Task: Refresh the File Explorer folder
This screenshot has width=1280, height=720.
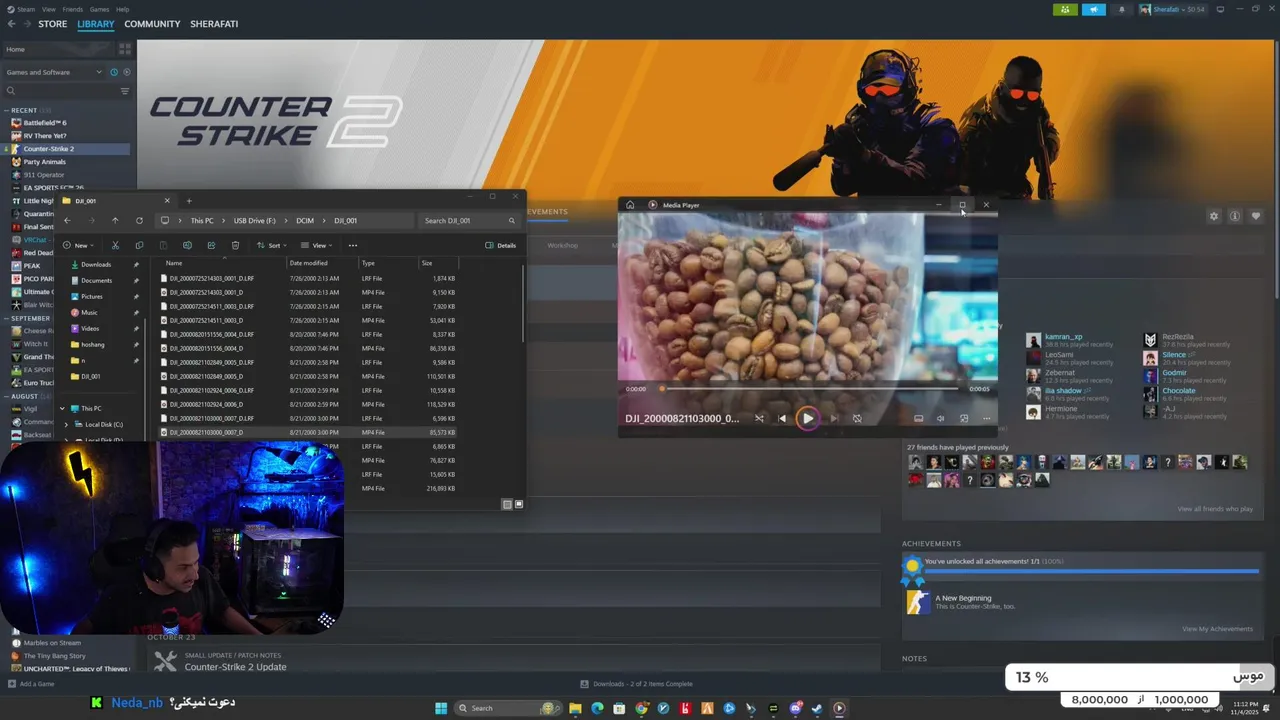Action: [139, 220]
